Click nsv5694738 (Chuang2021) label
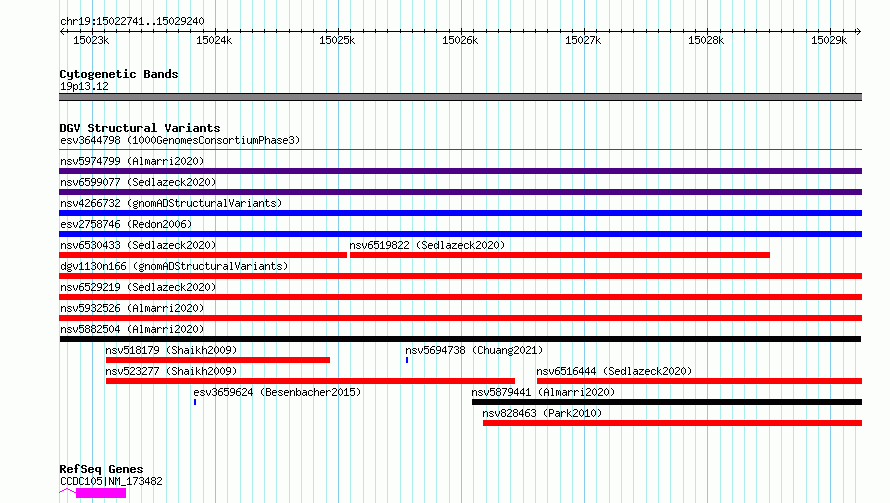This screenshot has width=890, height=503. pyautogui.click(x=474, y=350)
